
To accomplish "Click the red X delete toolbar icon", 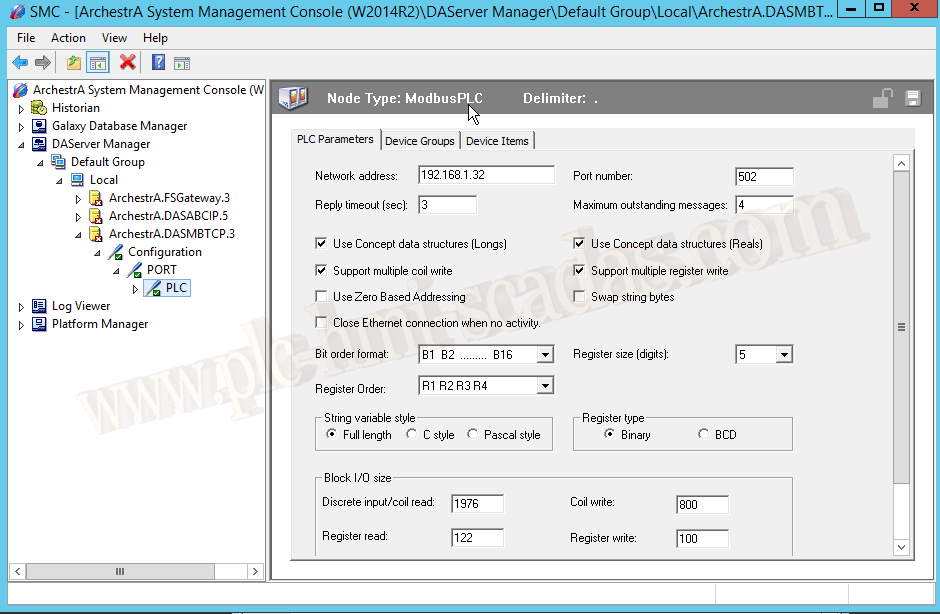I will (x=127, y=63).
